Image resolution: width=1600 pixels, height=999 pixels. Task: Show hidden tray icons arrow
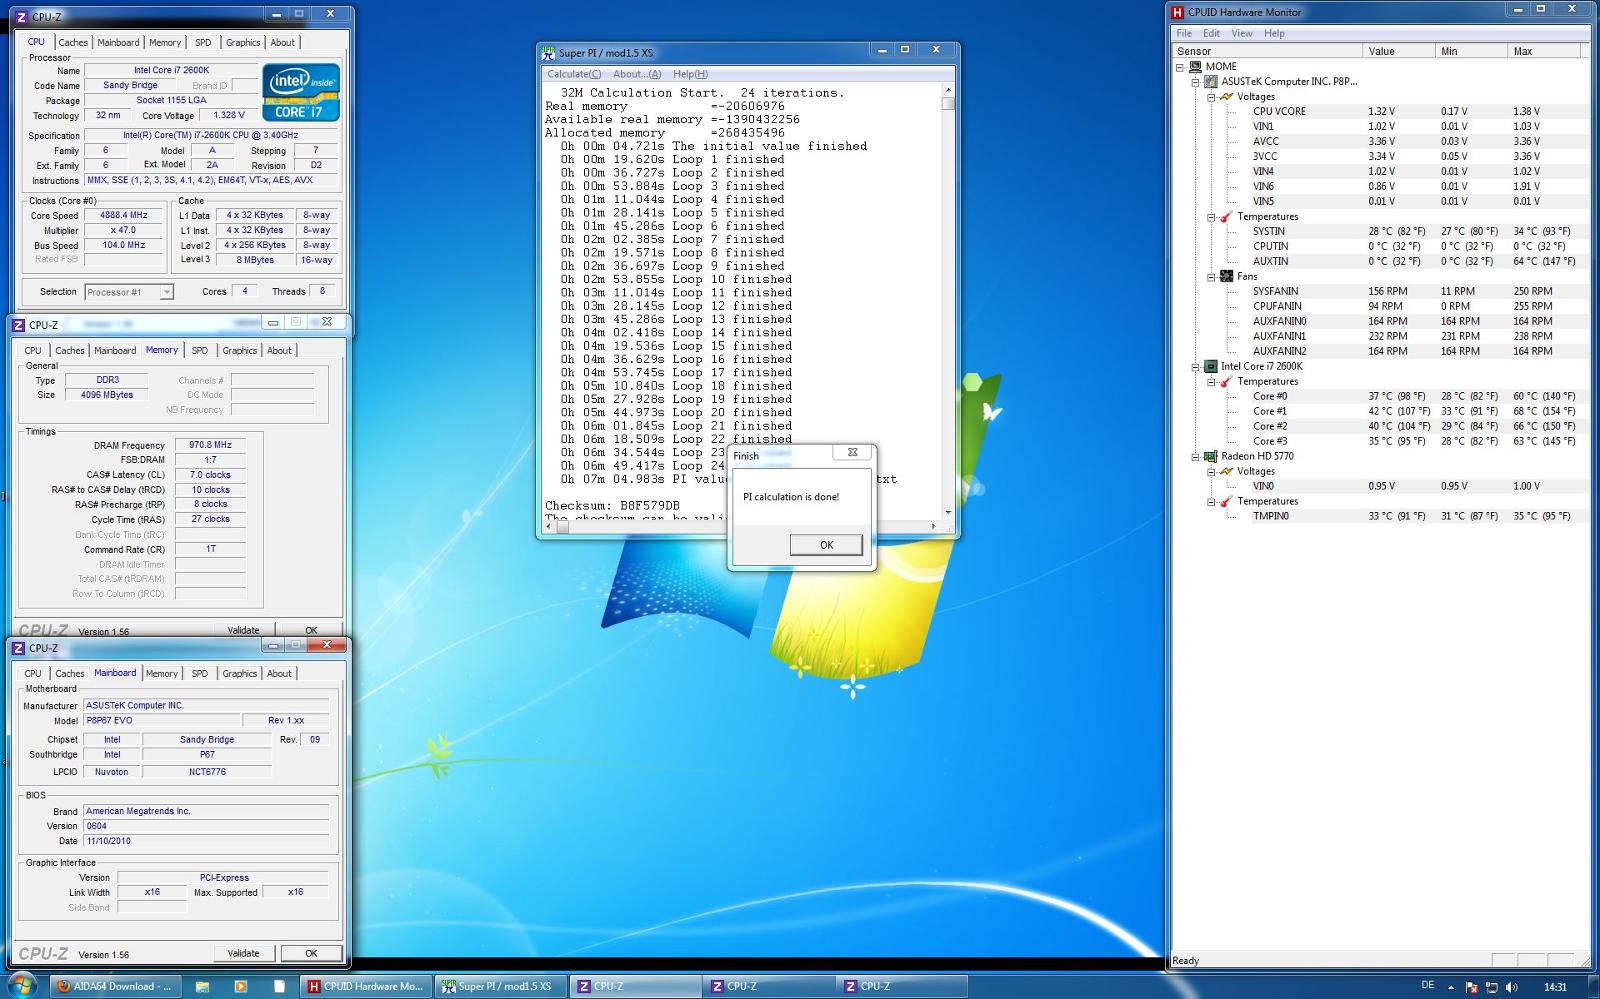(1452, 987)
